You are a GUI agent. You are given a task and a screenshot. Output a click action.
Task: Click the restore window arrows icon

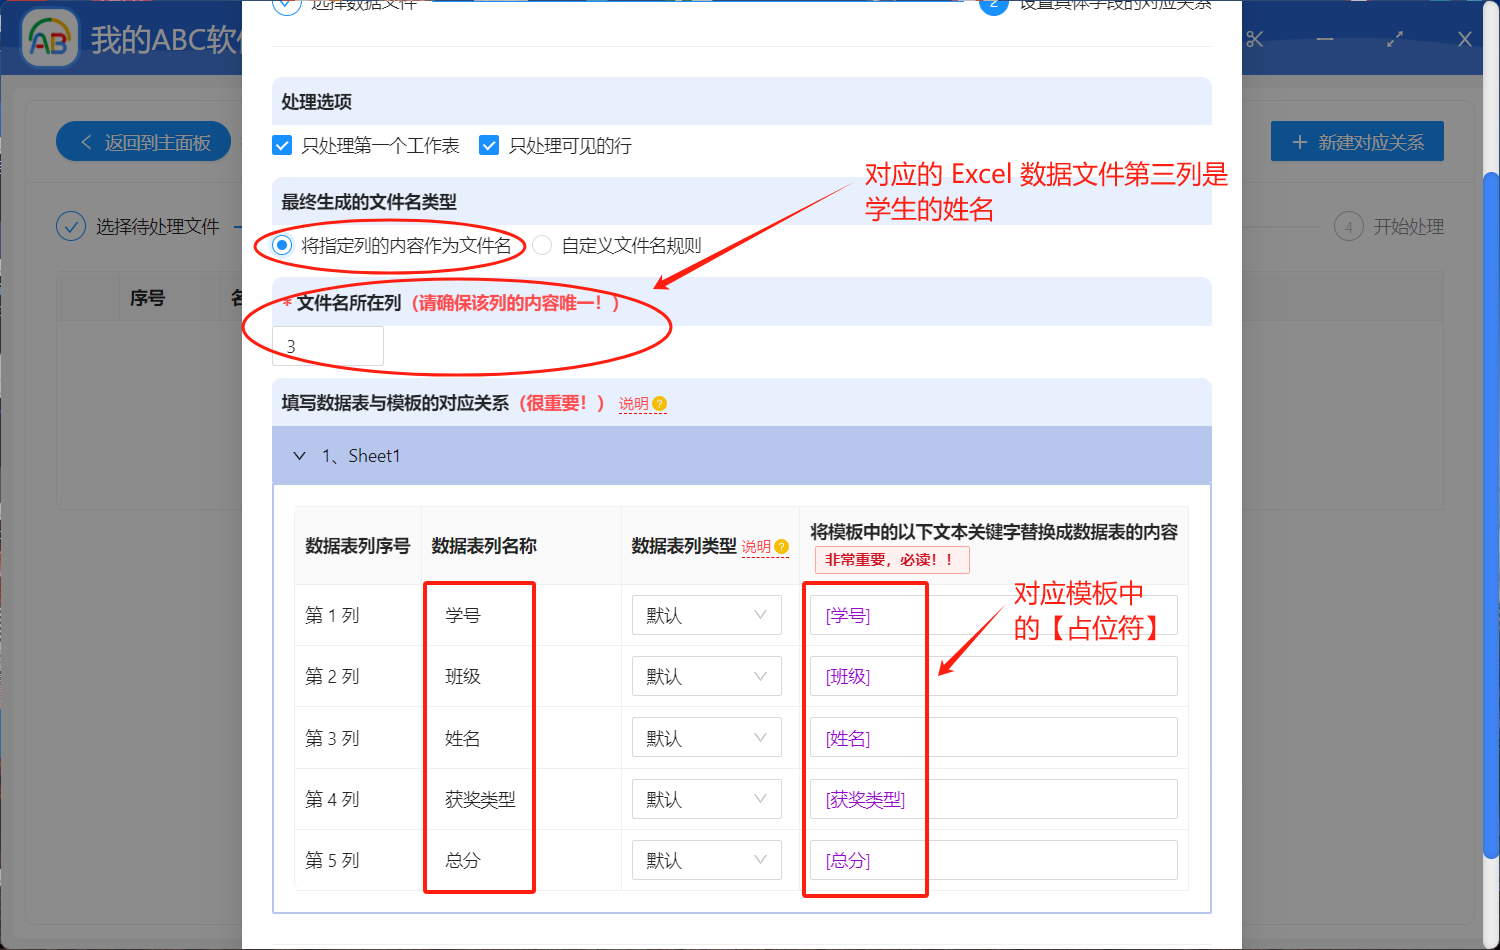click(x=1394, y=39)
